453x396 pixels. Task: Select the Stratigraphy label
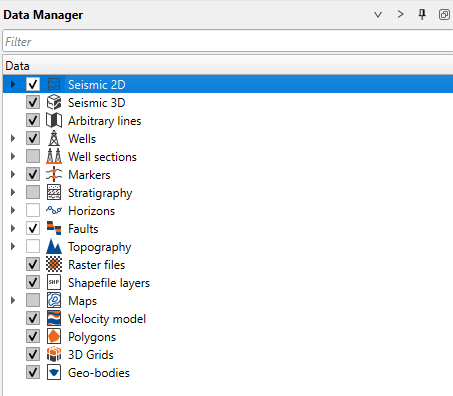[x=100, y=193]
